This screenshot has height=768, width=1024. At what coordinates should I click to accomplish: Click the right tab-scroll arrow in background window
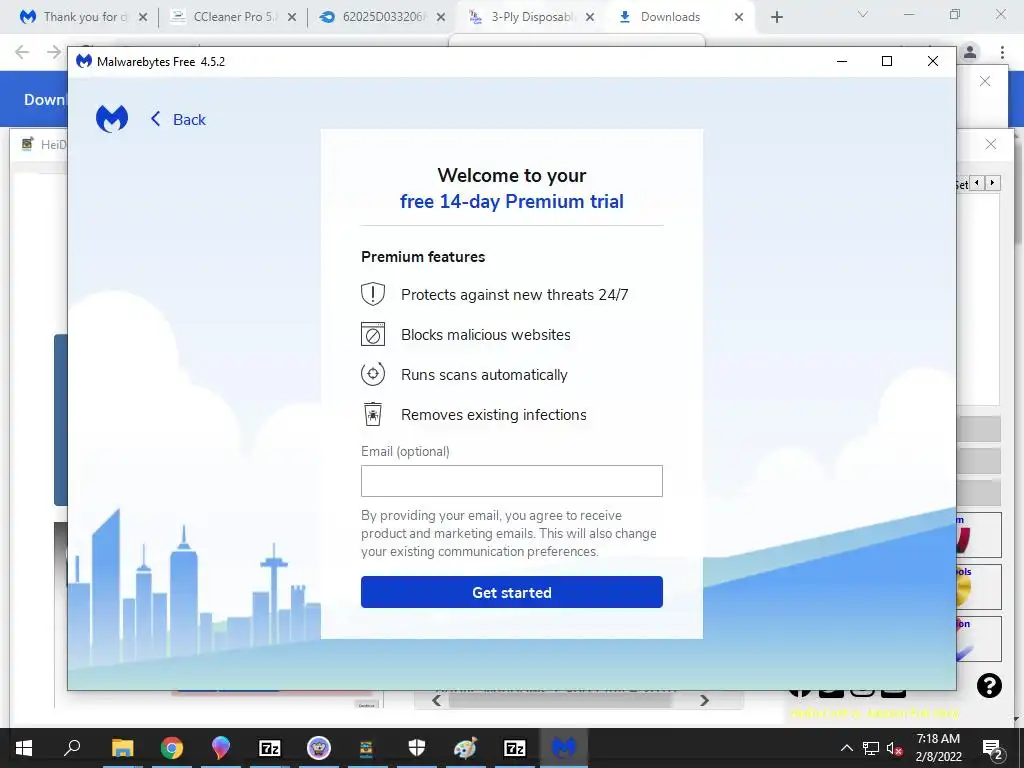click(992, 183)
